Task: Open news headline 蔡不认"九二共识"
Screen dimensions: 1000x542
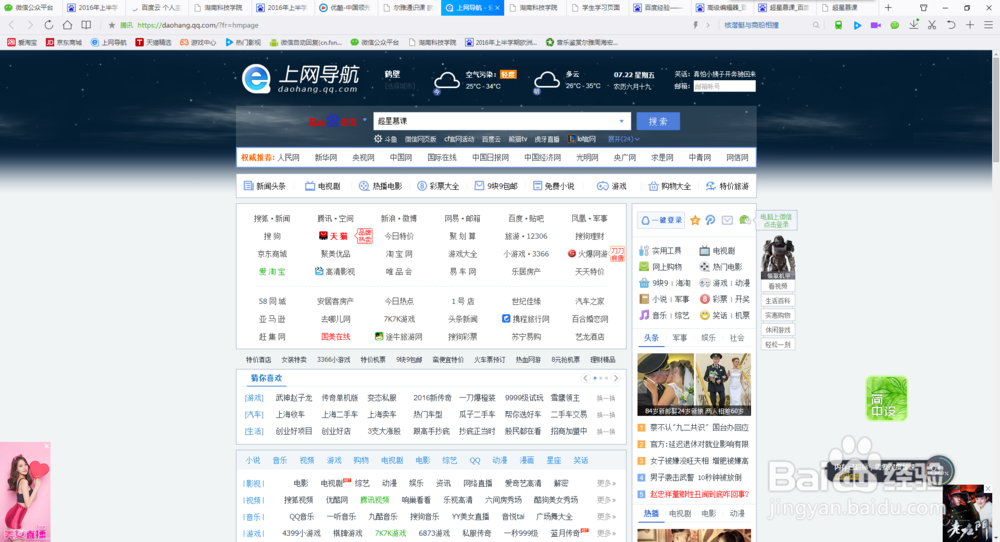Action: click(699, 428)
